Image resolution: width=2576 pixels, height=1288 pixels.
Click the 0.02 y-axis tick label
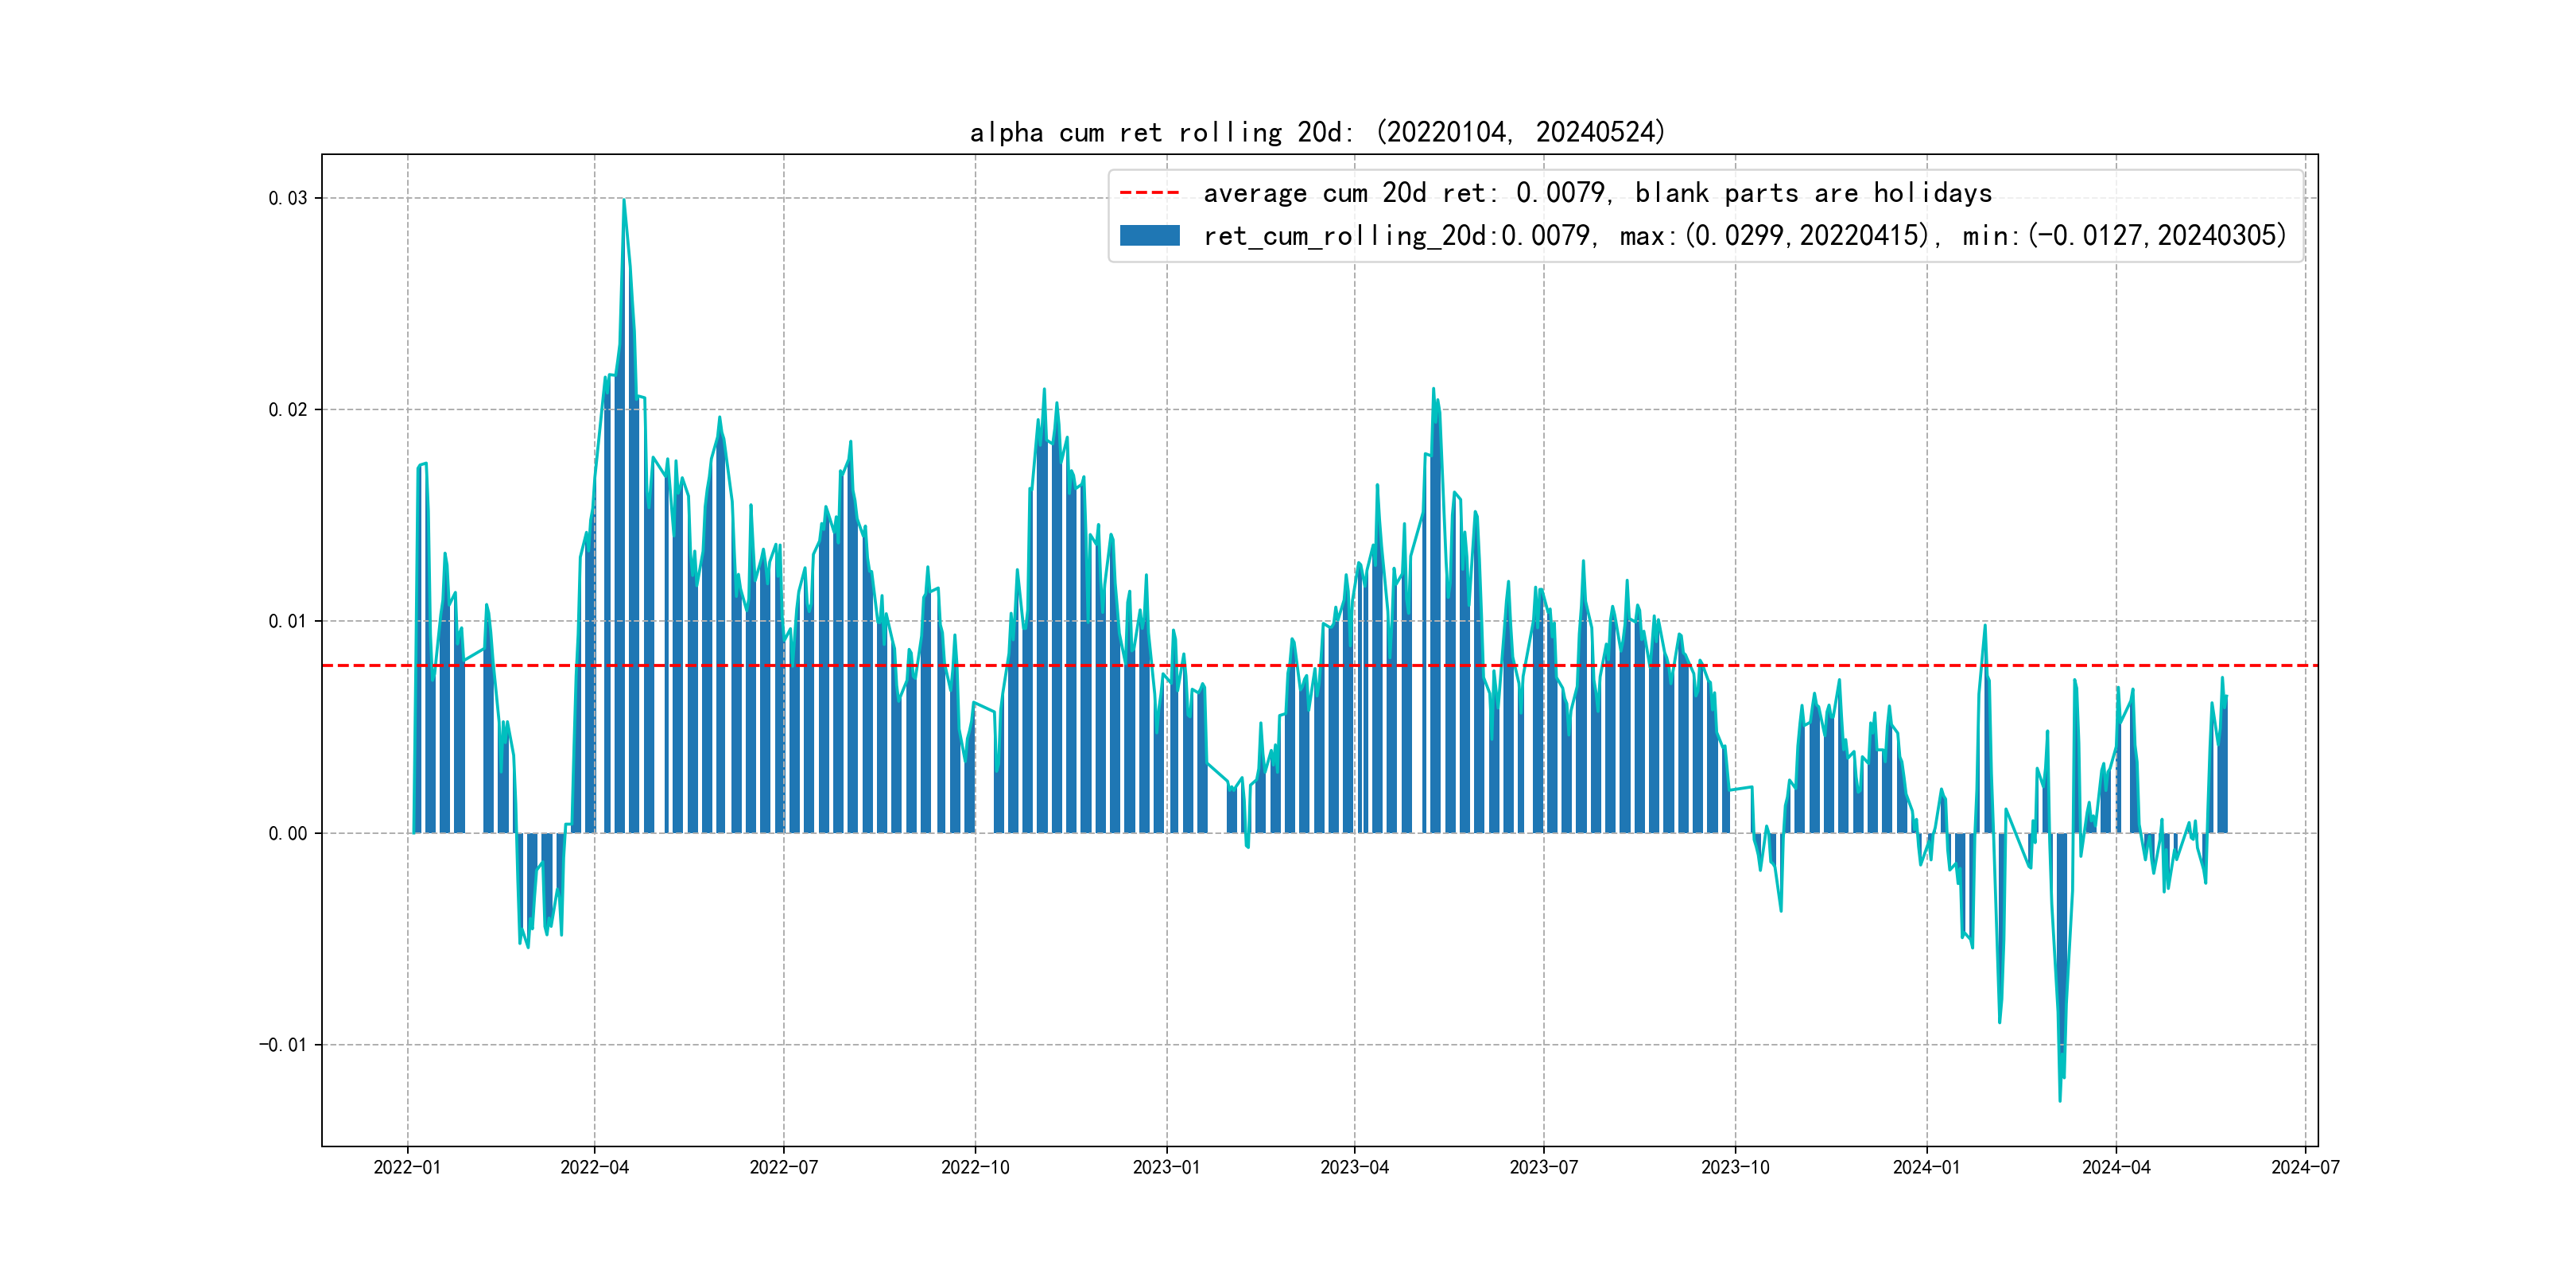(287, 410)
